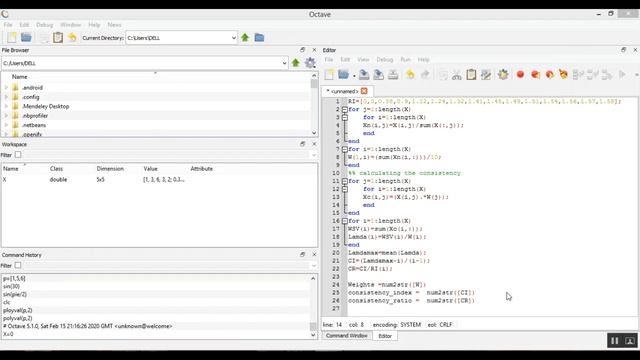Go to parent folder in File Browser panel

pyautogui.click(x=296, y=63)
